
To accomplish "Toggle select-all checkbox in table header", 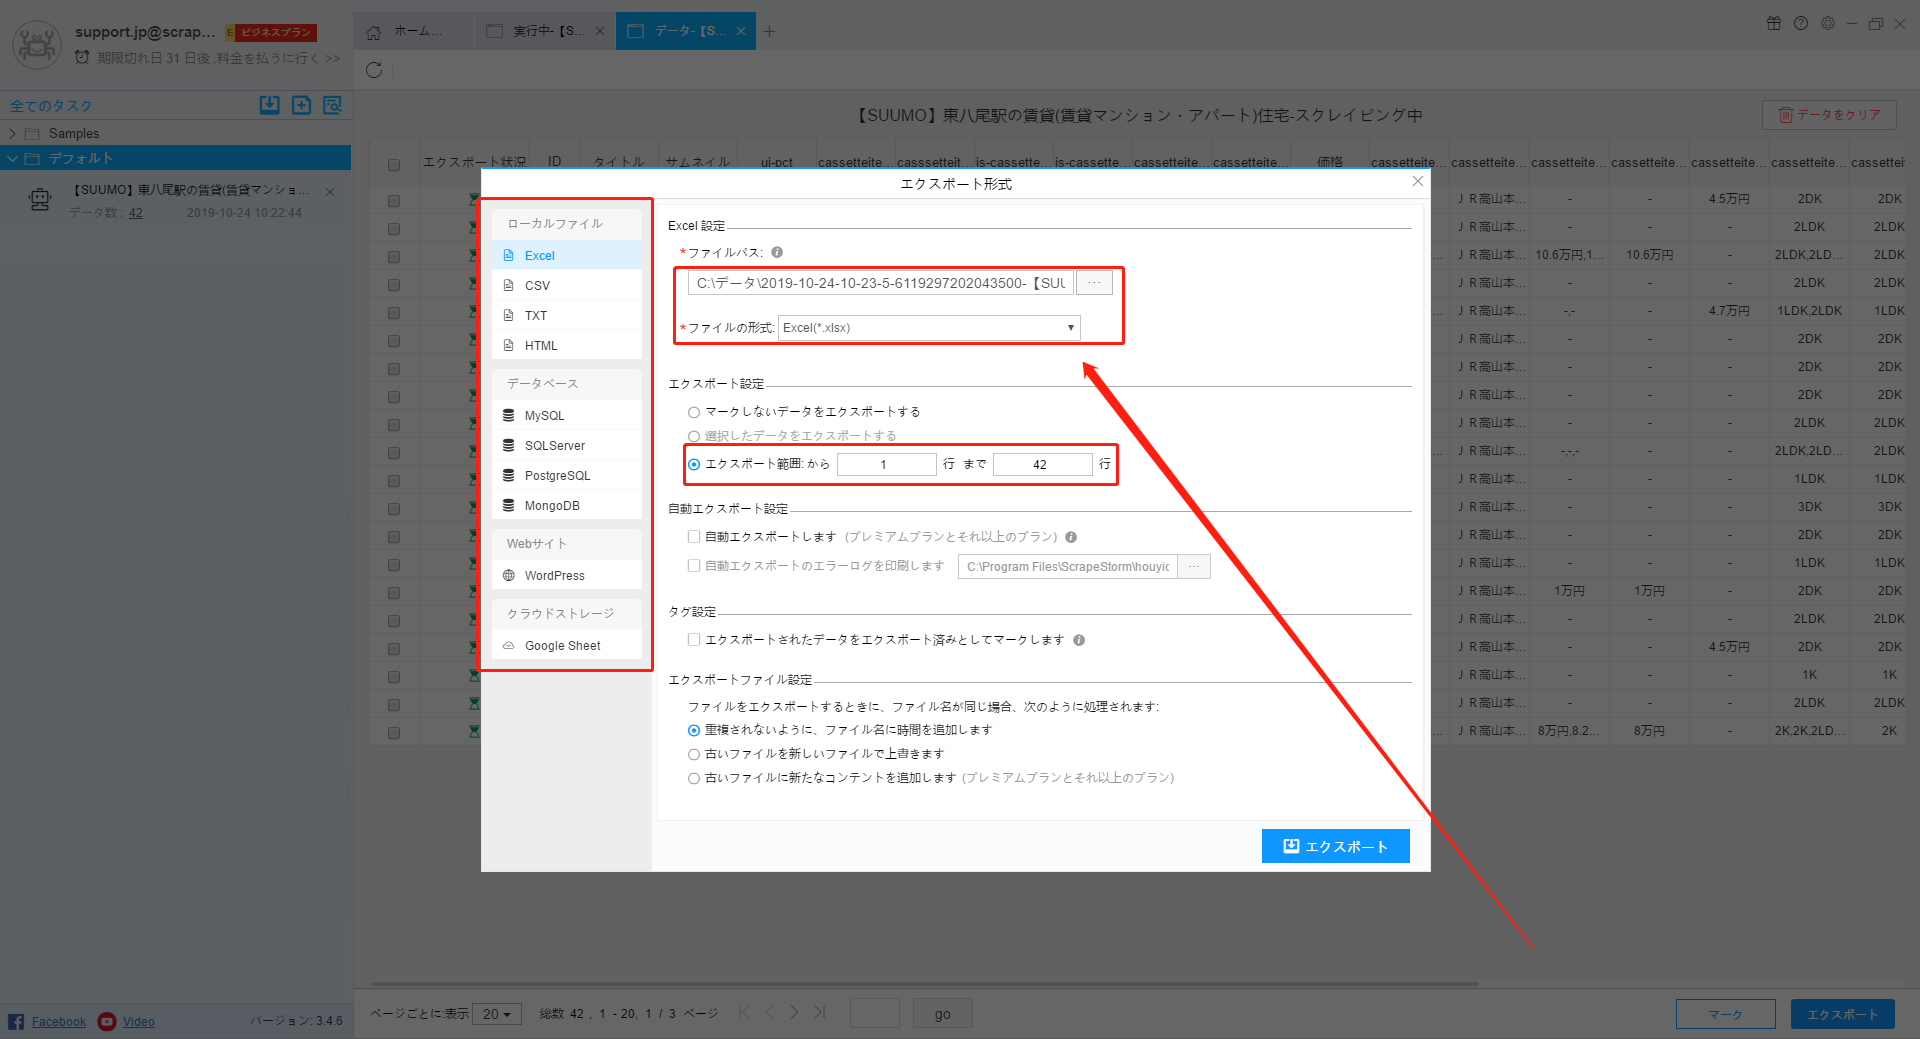I will click(x=394, y=165).
